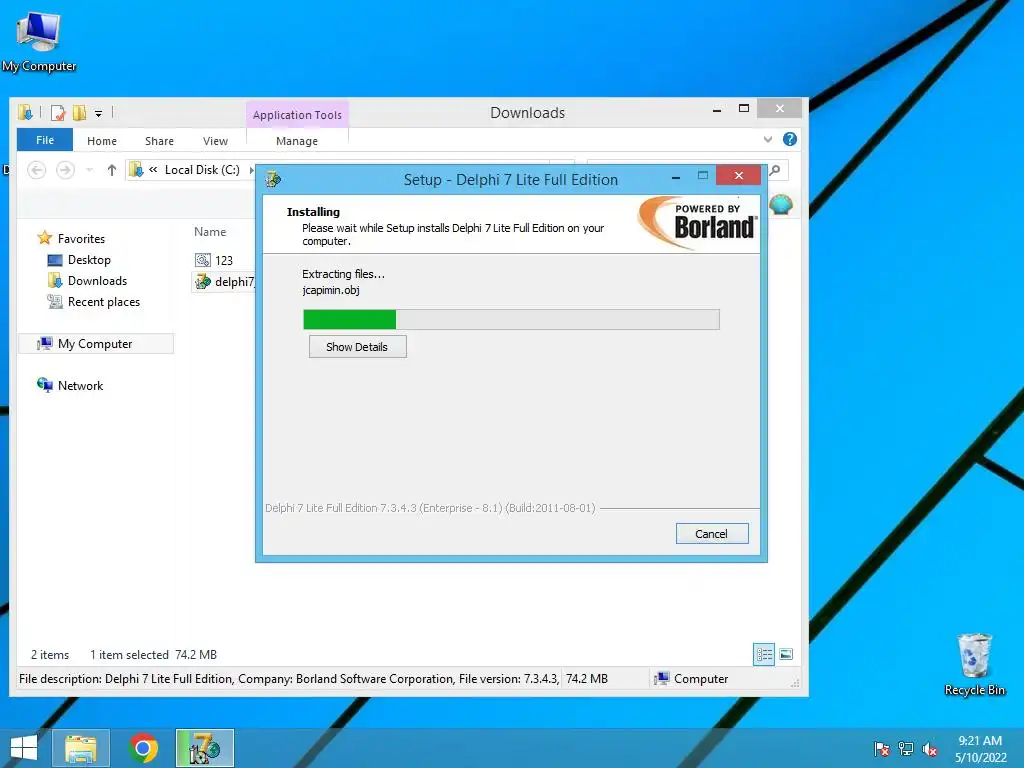Select Recent places in navigation pane

pos(104,302)
